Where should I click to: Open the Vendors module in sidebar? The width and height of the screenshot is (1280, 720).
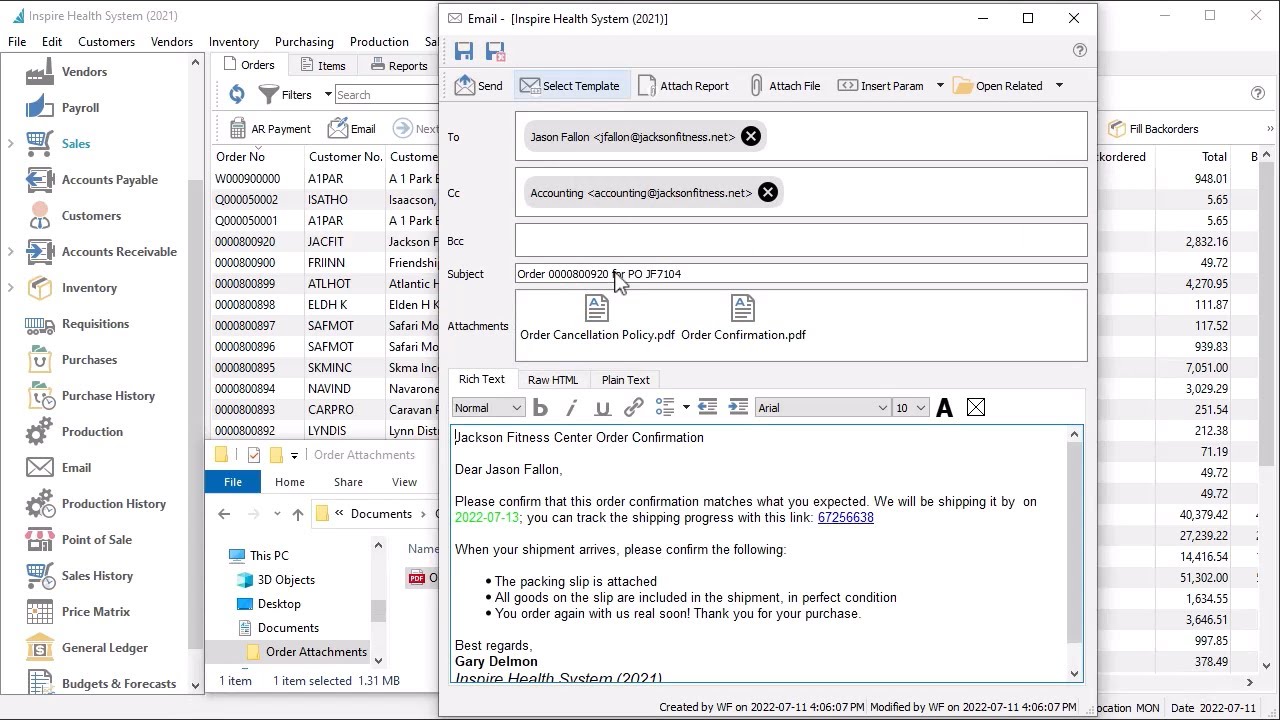click(84, 72)
